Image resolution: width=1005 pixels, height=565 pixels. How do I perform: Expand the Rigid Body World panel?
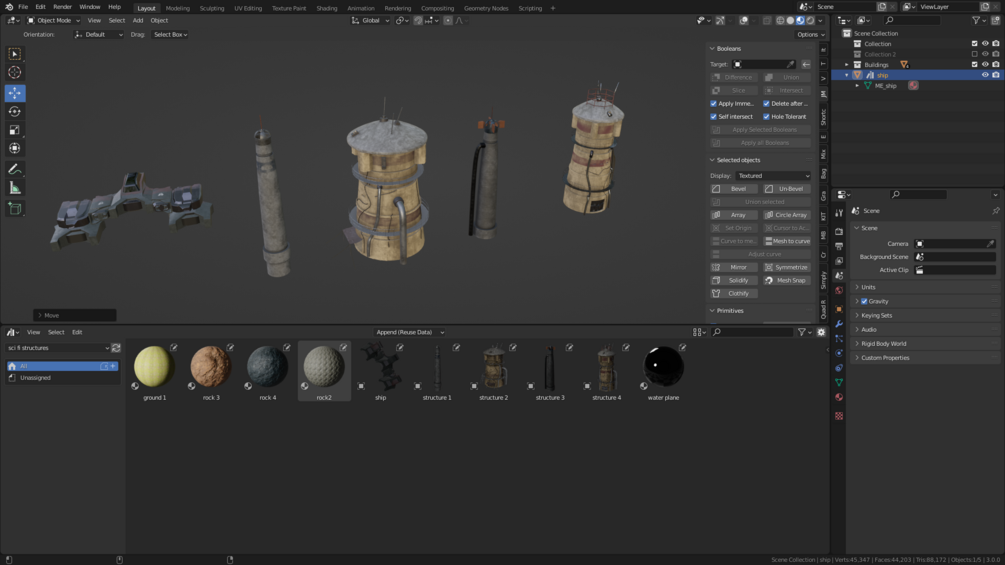(884, 343)
